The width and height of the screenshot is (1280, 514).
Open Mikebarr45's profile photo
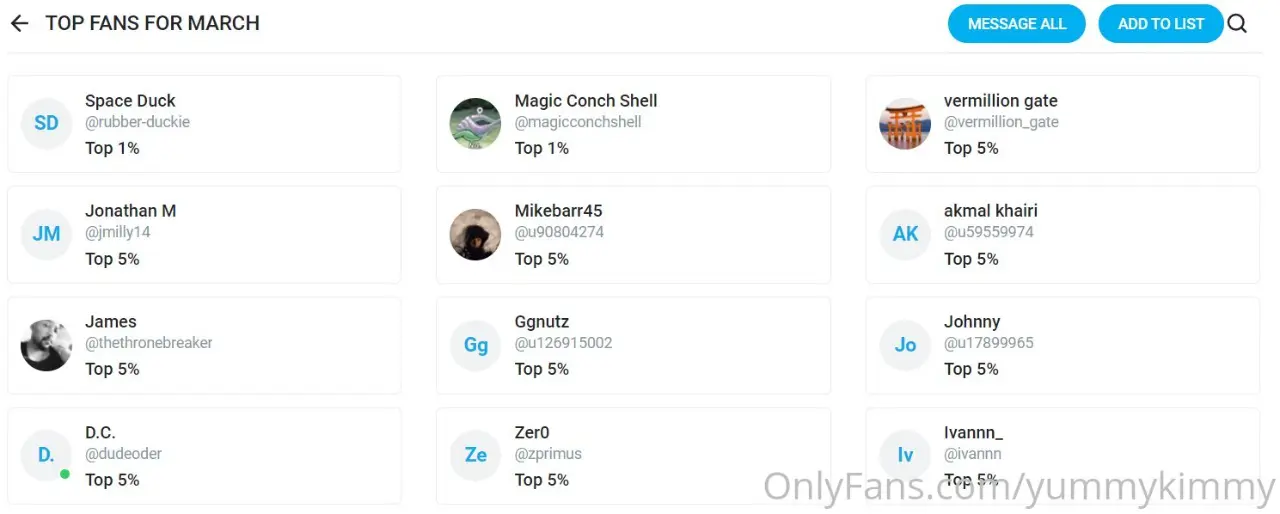click(476, 234)
